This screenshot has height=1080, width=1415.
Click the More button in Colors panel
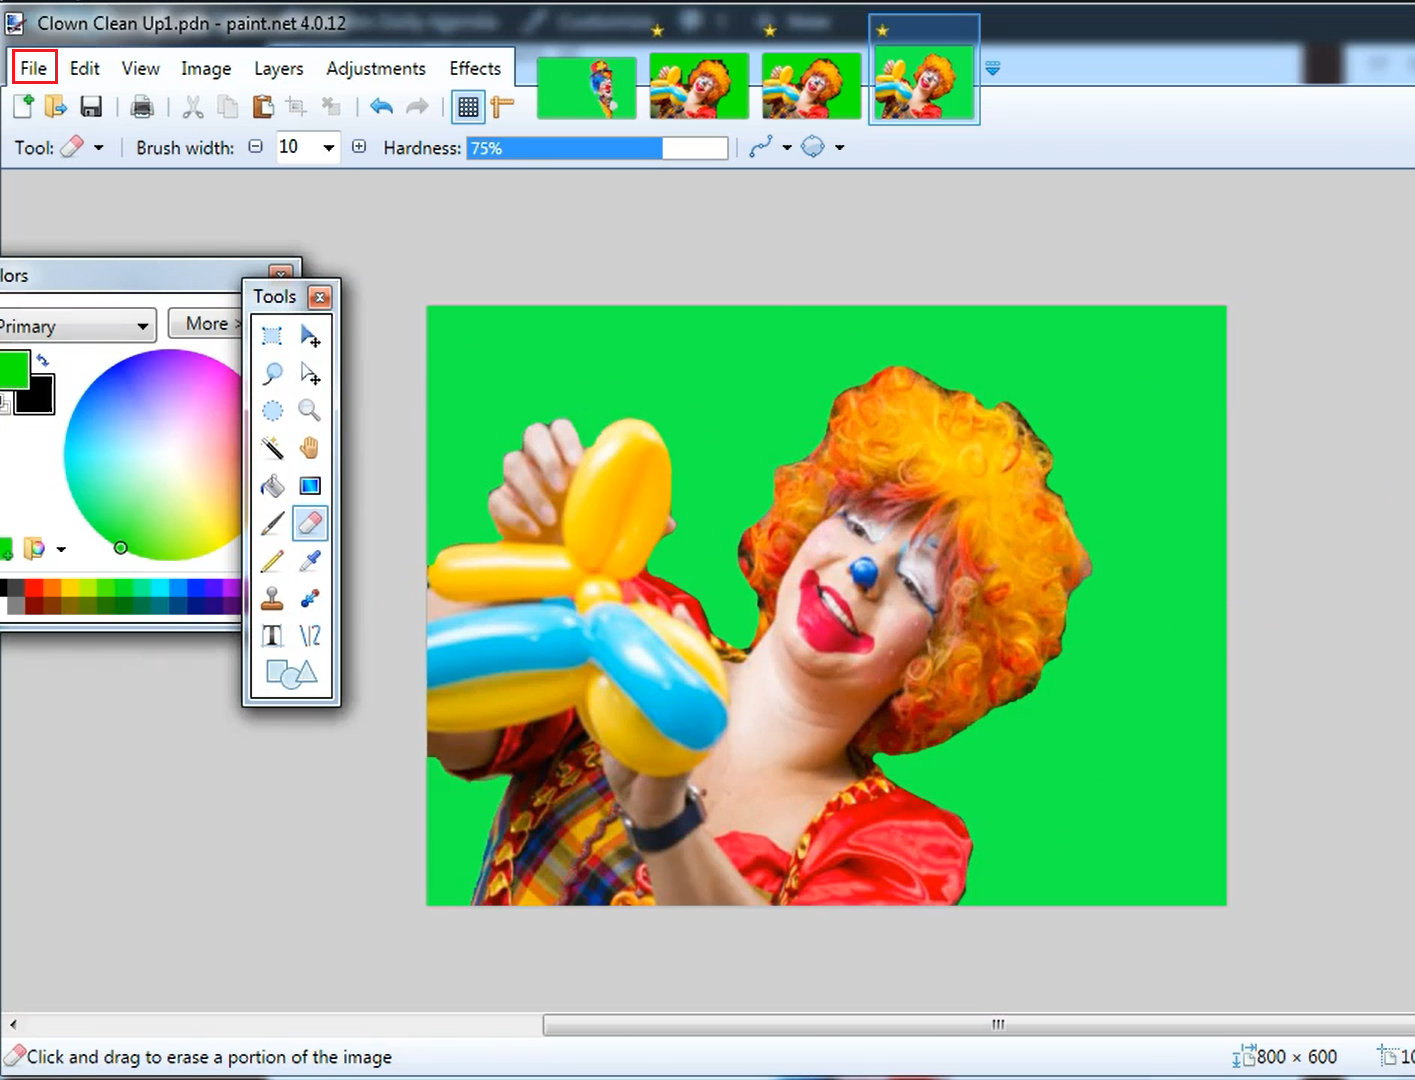pos(207,323)
